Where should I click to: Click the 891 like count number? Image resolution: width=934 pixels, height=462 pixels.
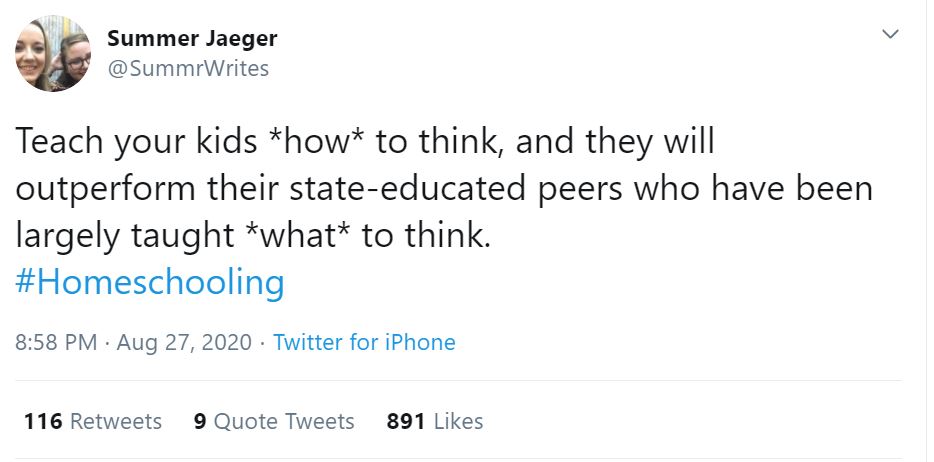pos(407,421)
